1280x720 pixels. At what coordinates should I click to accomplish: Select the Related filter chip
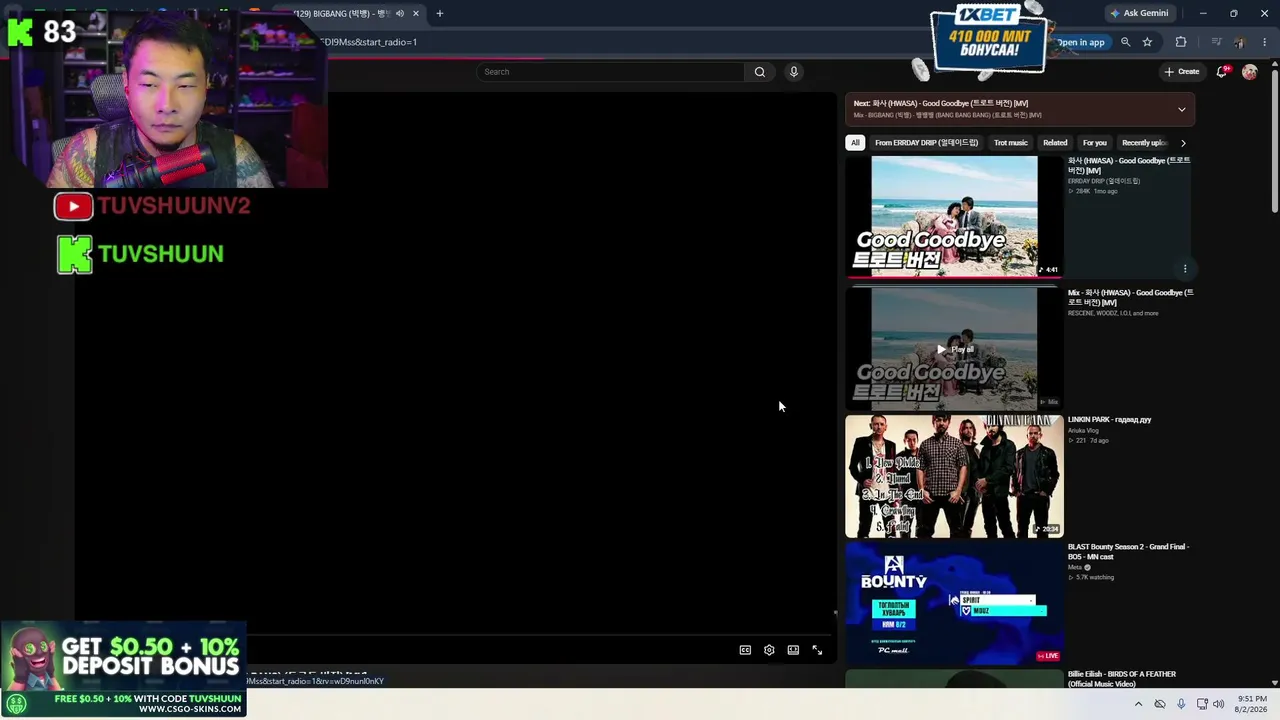(1055, 143)
